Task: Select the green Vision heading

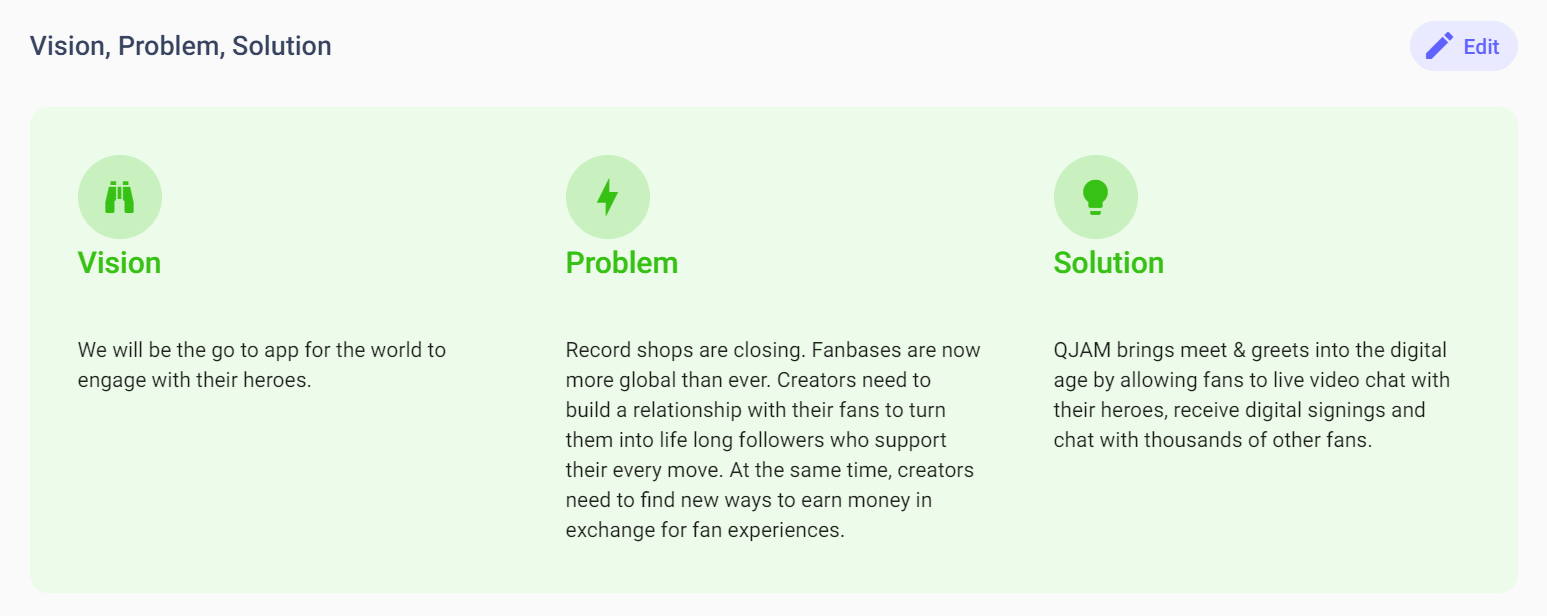Action: tap(119, 263)
